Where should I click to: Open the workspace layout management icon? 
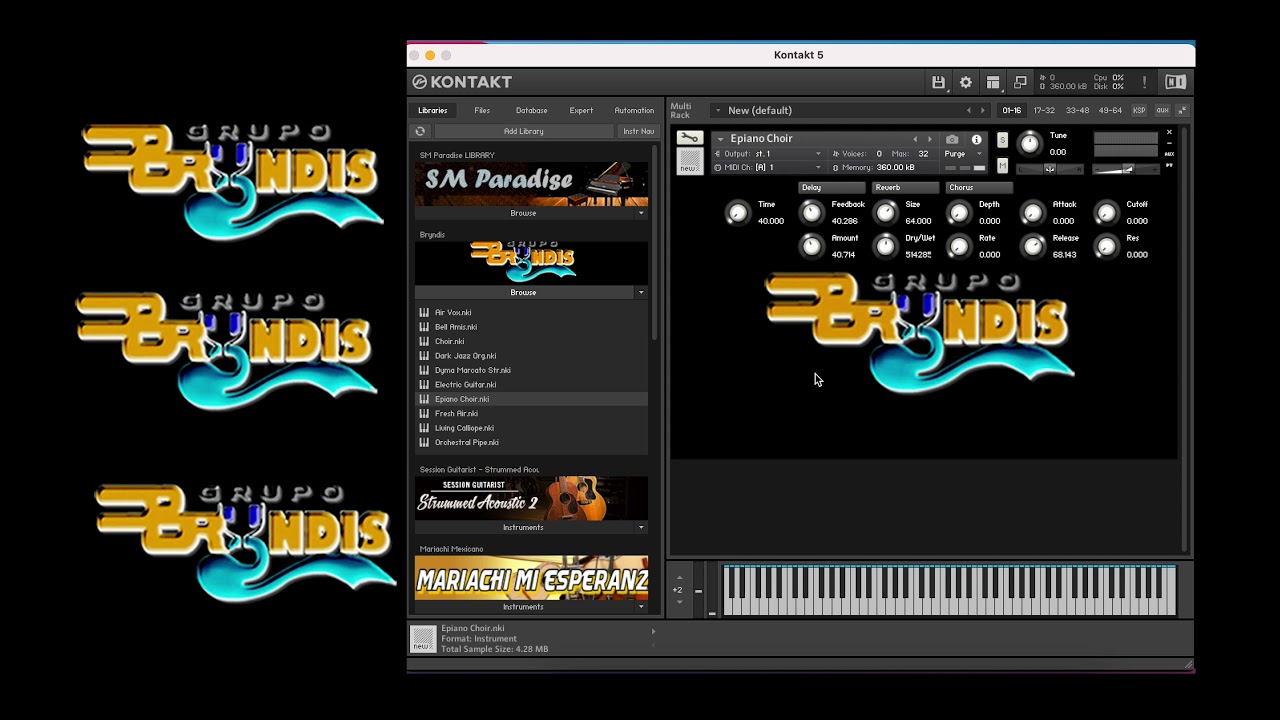click(993, 82)
